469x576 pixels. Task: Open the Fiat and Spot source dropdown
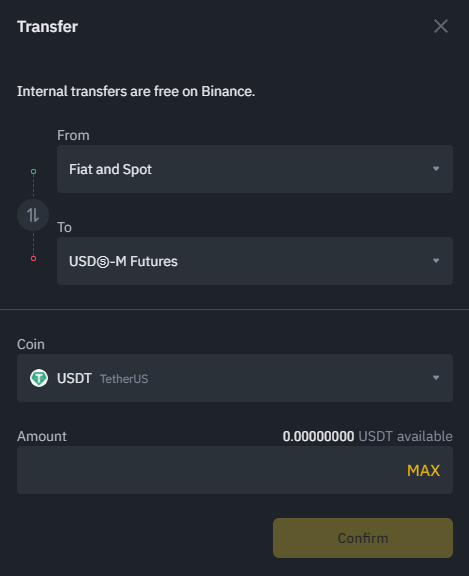255,169
